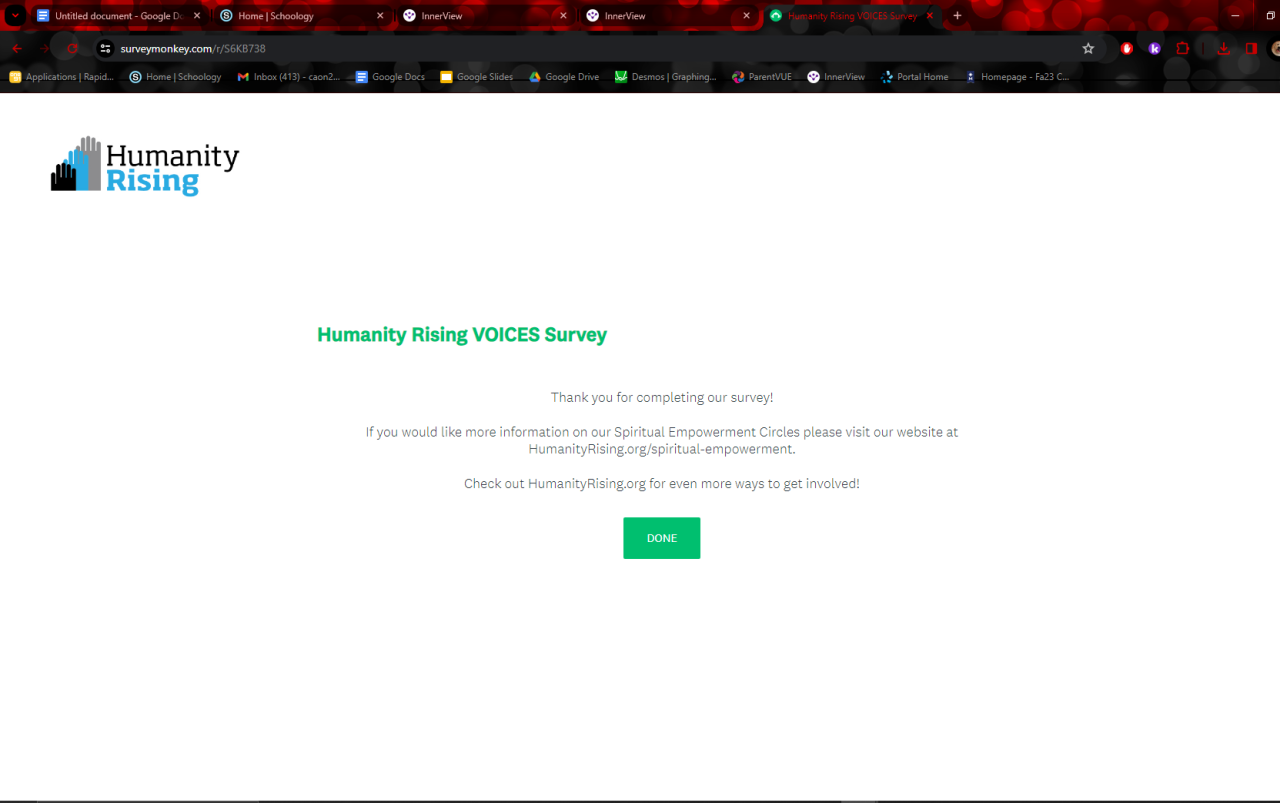Open the Google Drive bookmark
The image size is (1280, 803).
pos(564,77)
